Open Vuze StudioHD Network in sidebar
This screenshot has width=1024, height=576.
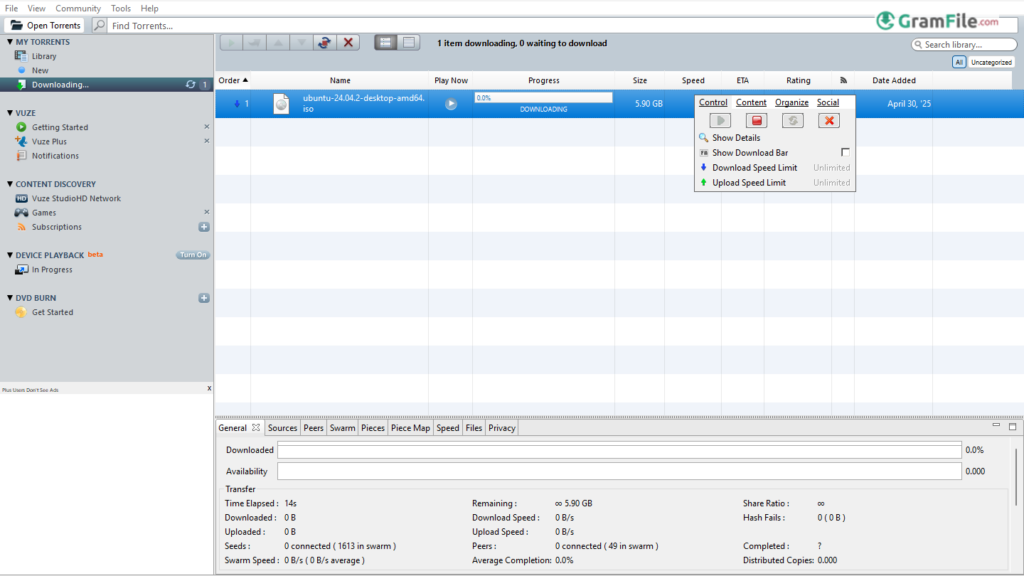click(x=76, y=199)
